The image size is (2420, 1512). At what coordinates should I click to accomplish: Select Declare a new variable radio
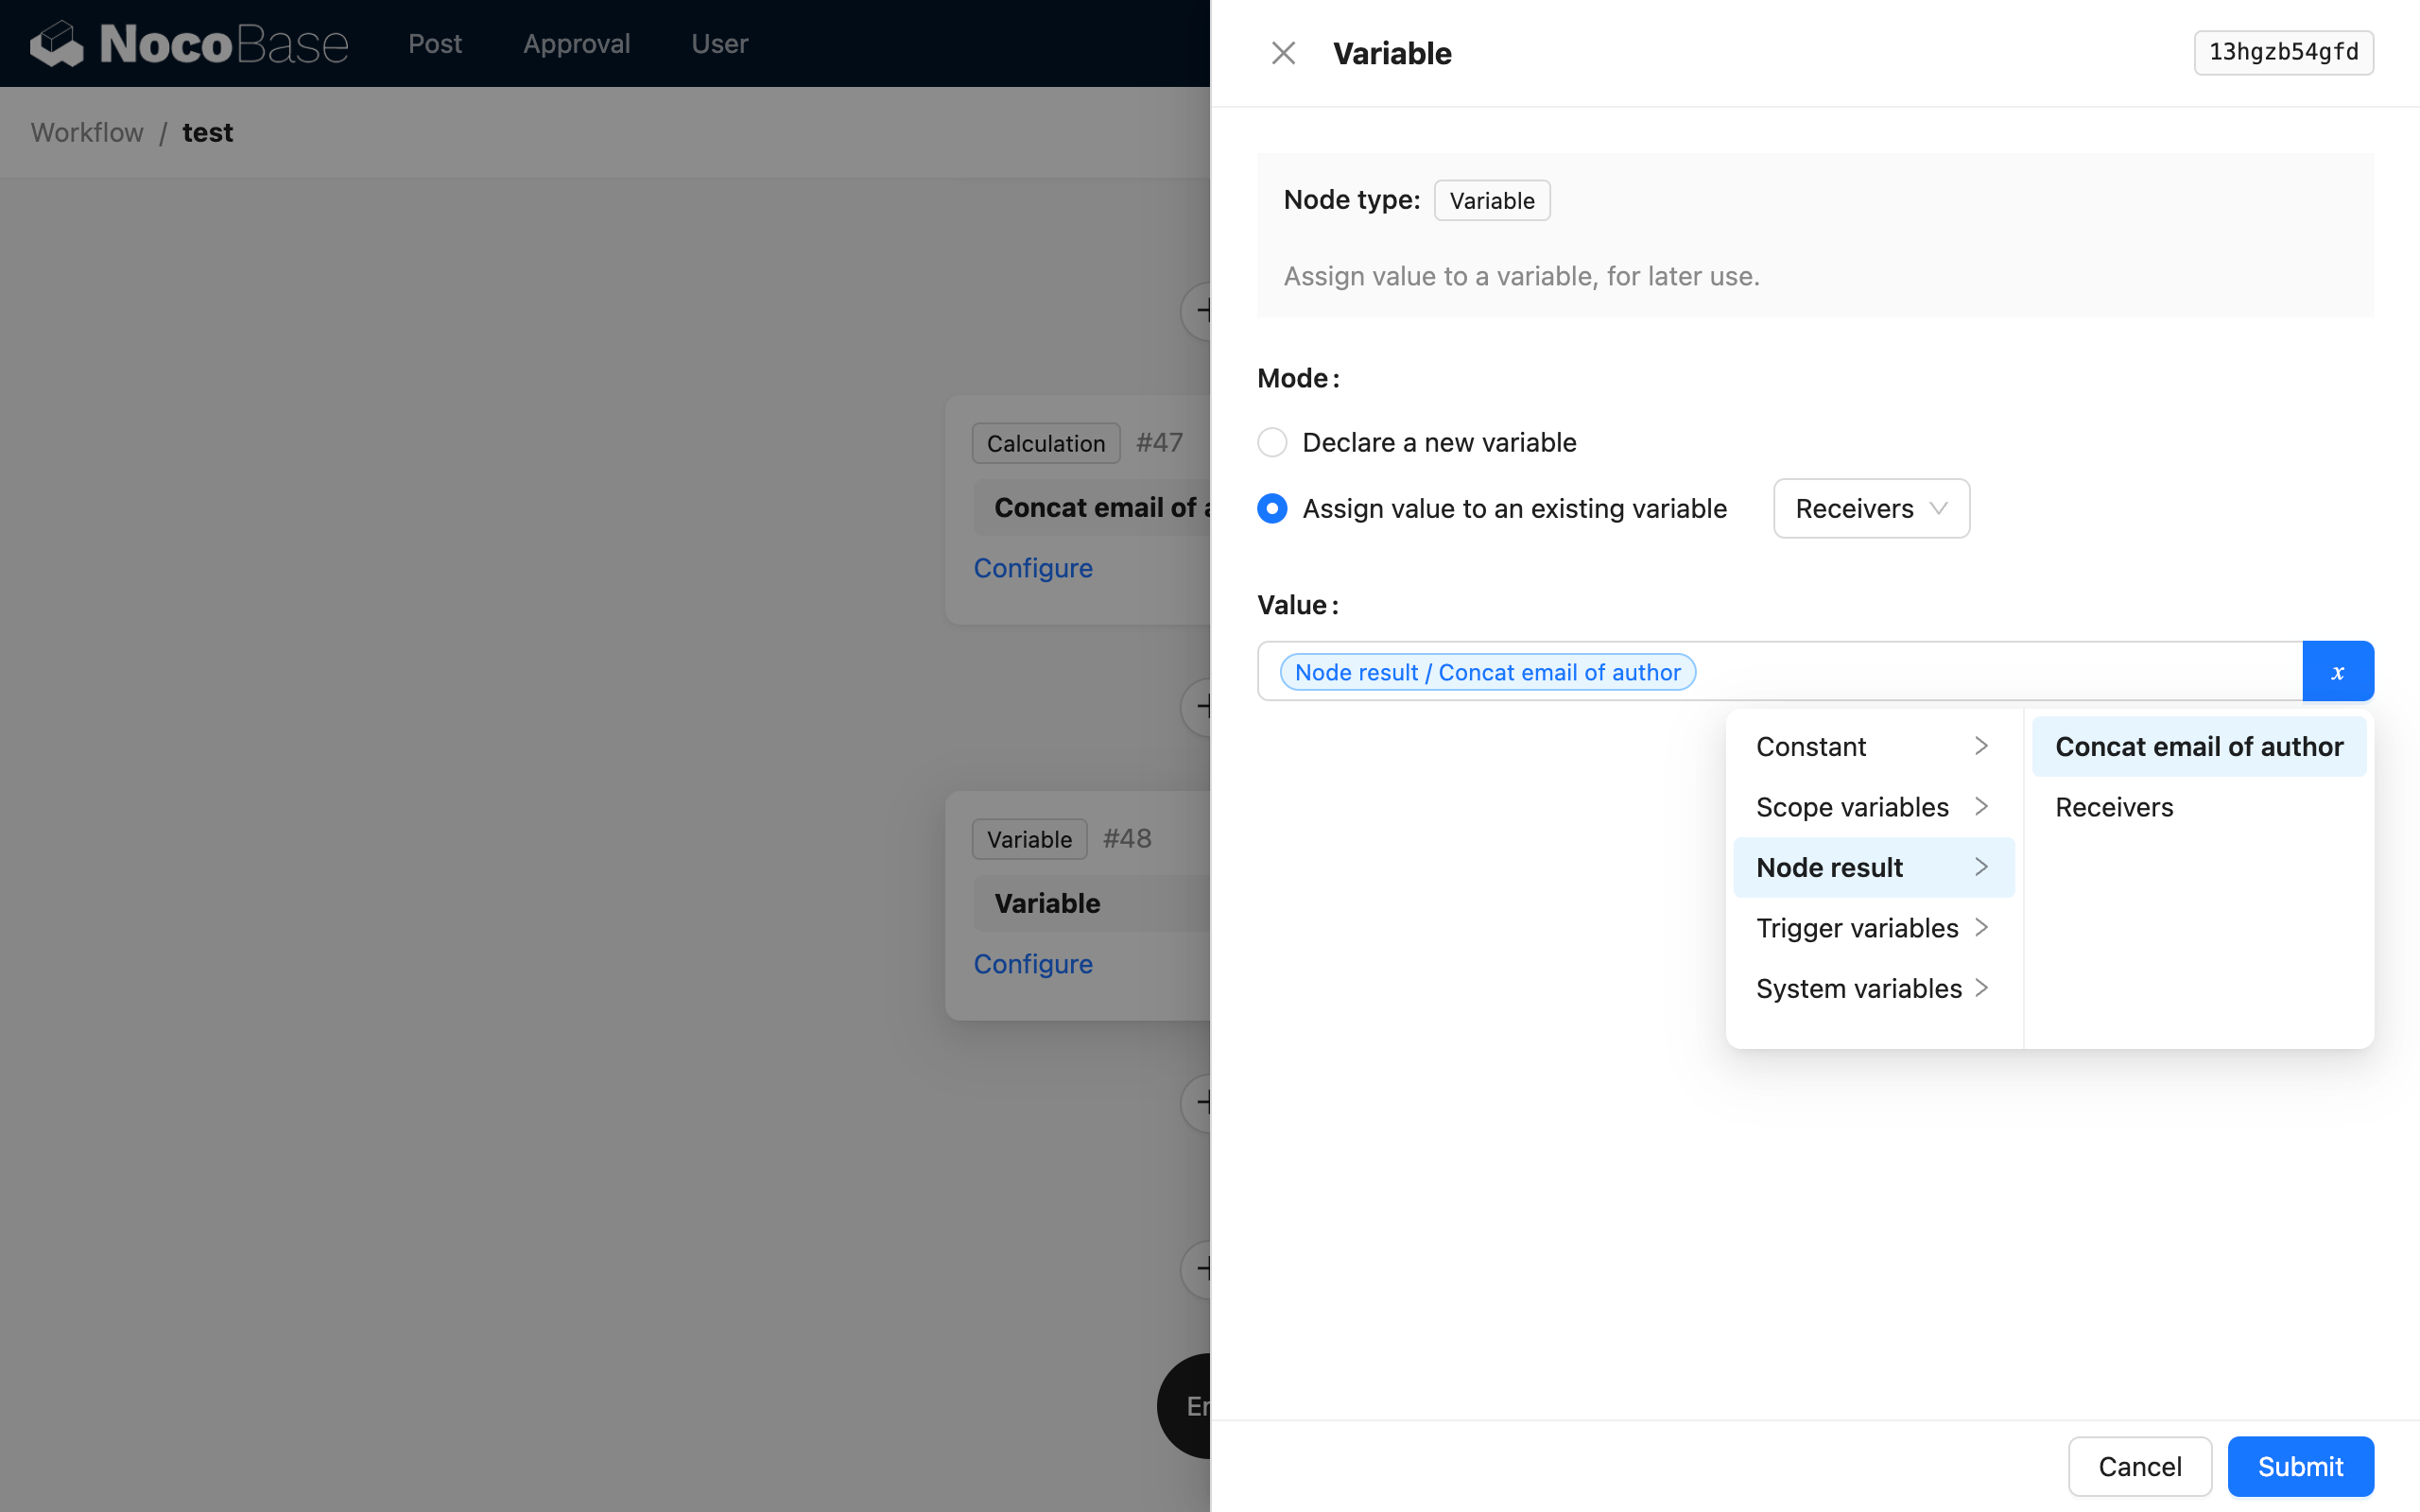(1272, 442)
